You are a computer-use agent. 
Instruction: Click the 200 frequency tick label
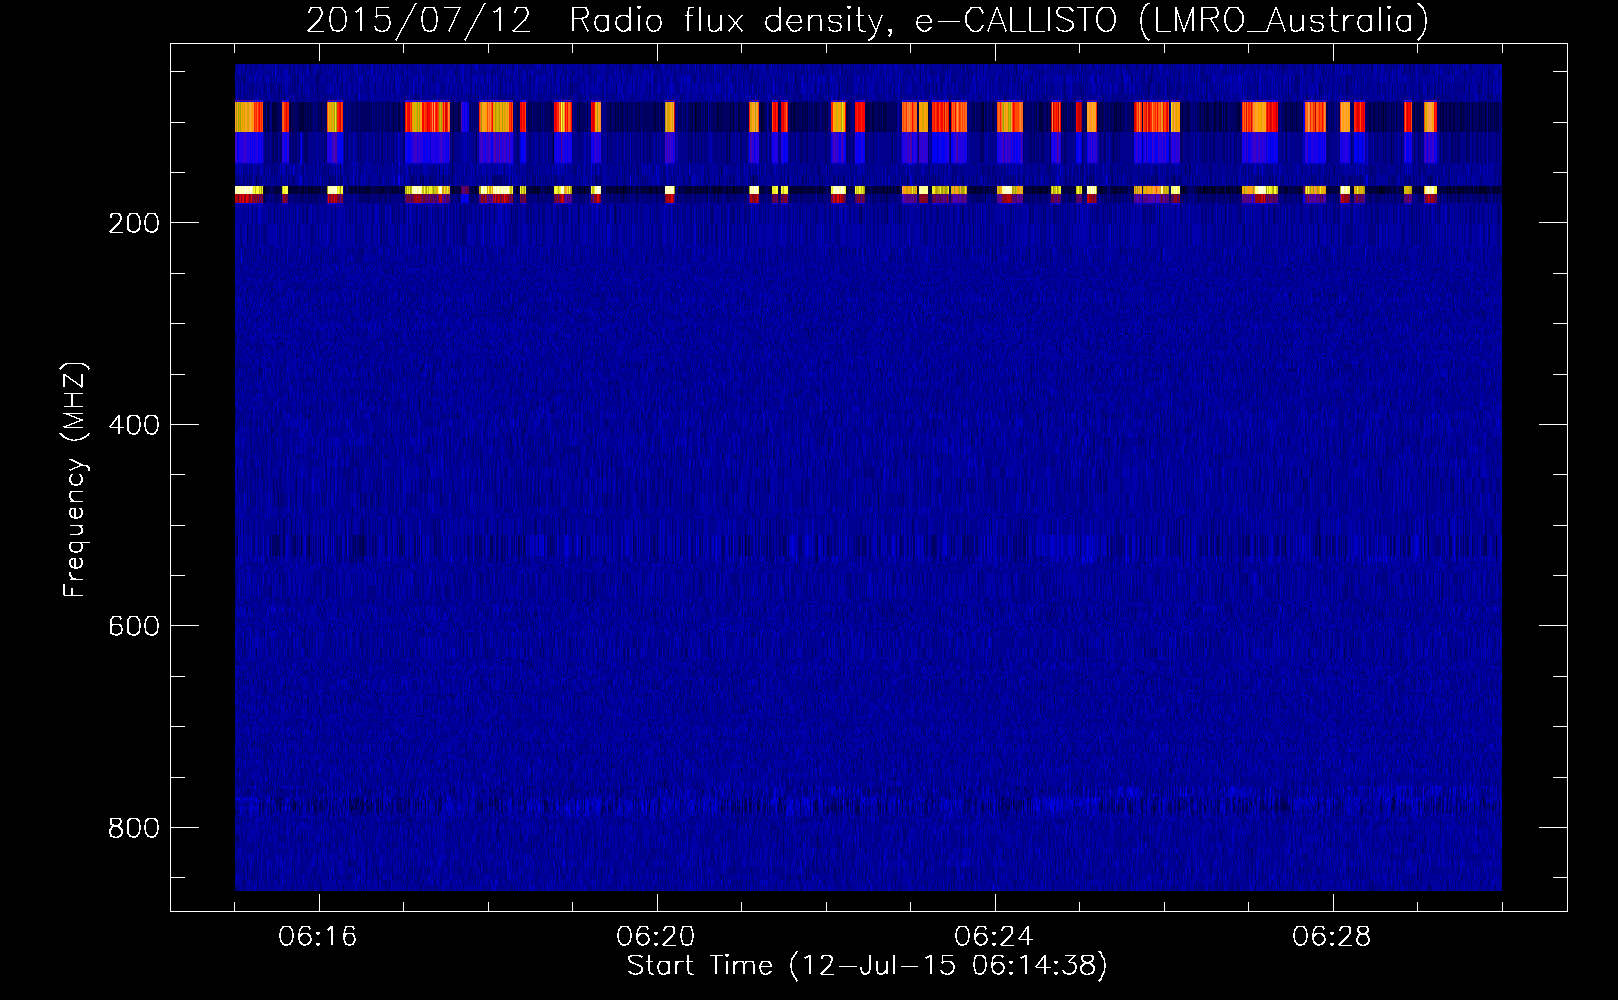click(134, 223)
